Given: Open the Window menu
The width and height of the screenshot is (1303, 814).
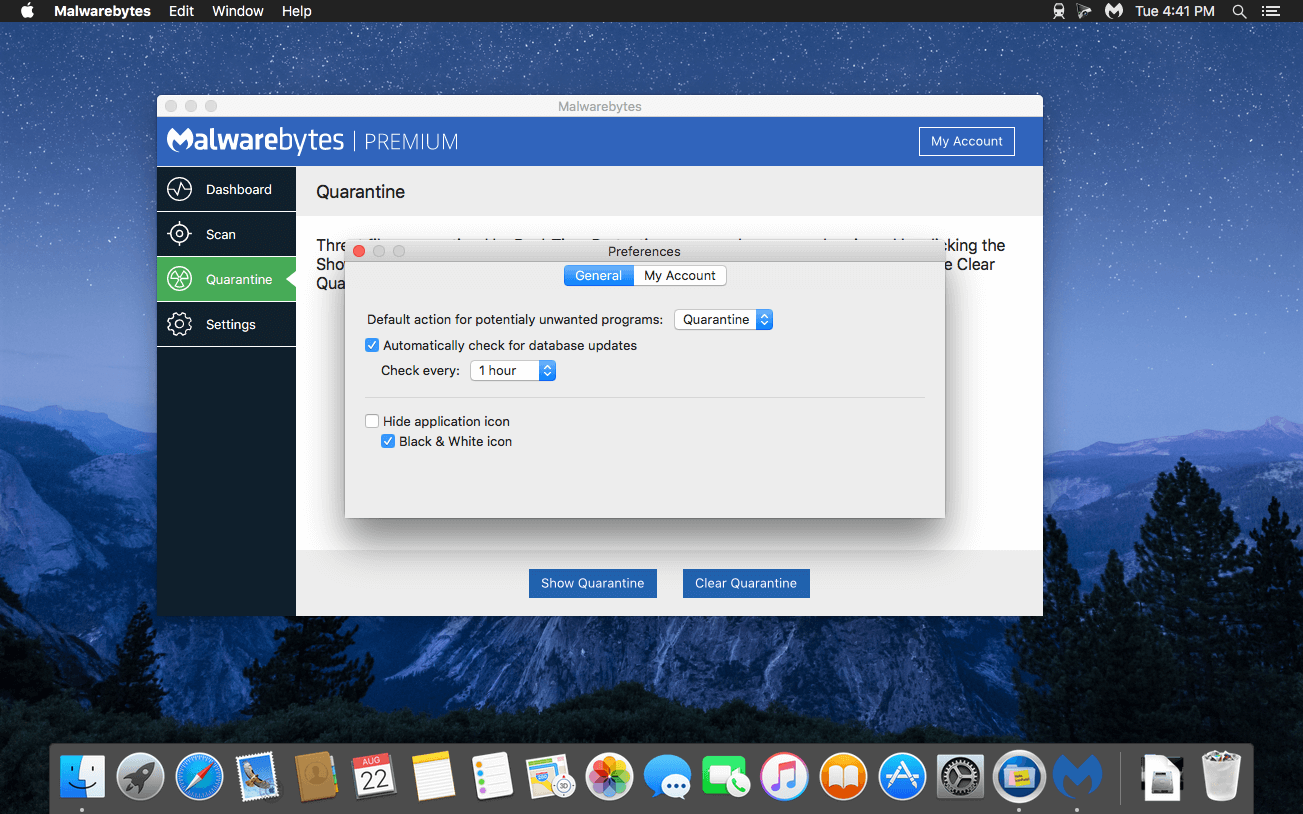Looking at the screenshot, I should pyautogui.click(x=238, y=11).
